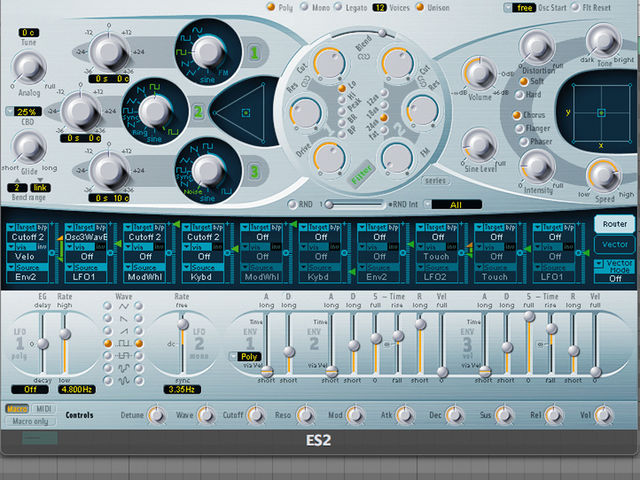Disable the Unison button
Screen dimensions: 640x480
(x=420, y=7)
